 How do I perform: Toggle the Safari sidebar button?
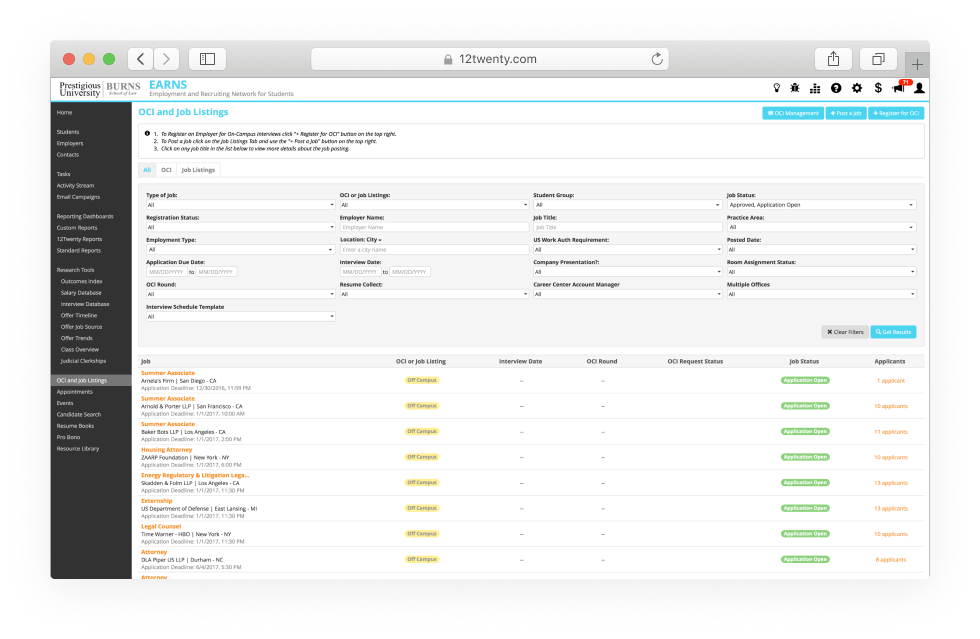click(x=207, y=59)
